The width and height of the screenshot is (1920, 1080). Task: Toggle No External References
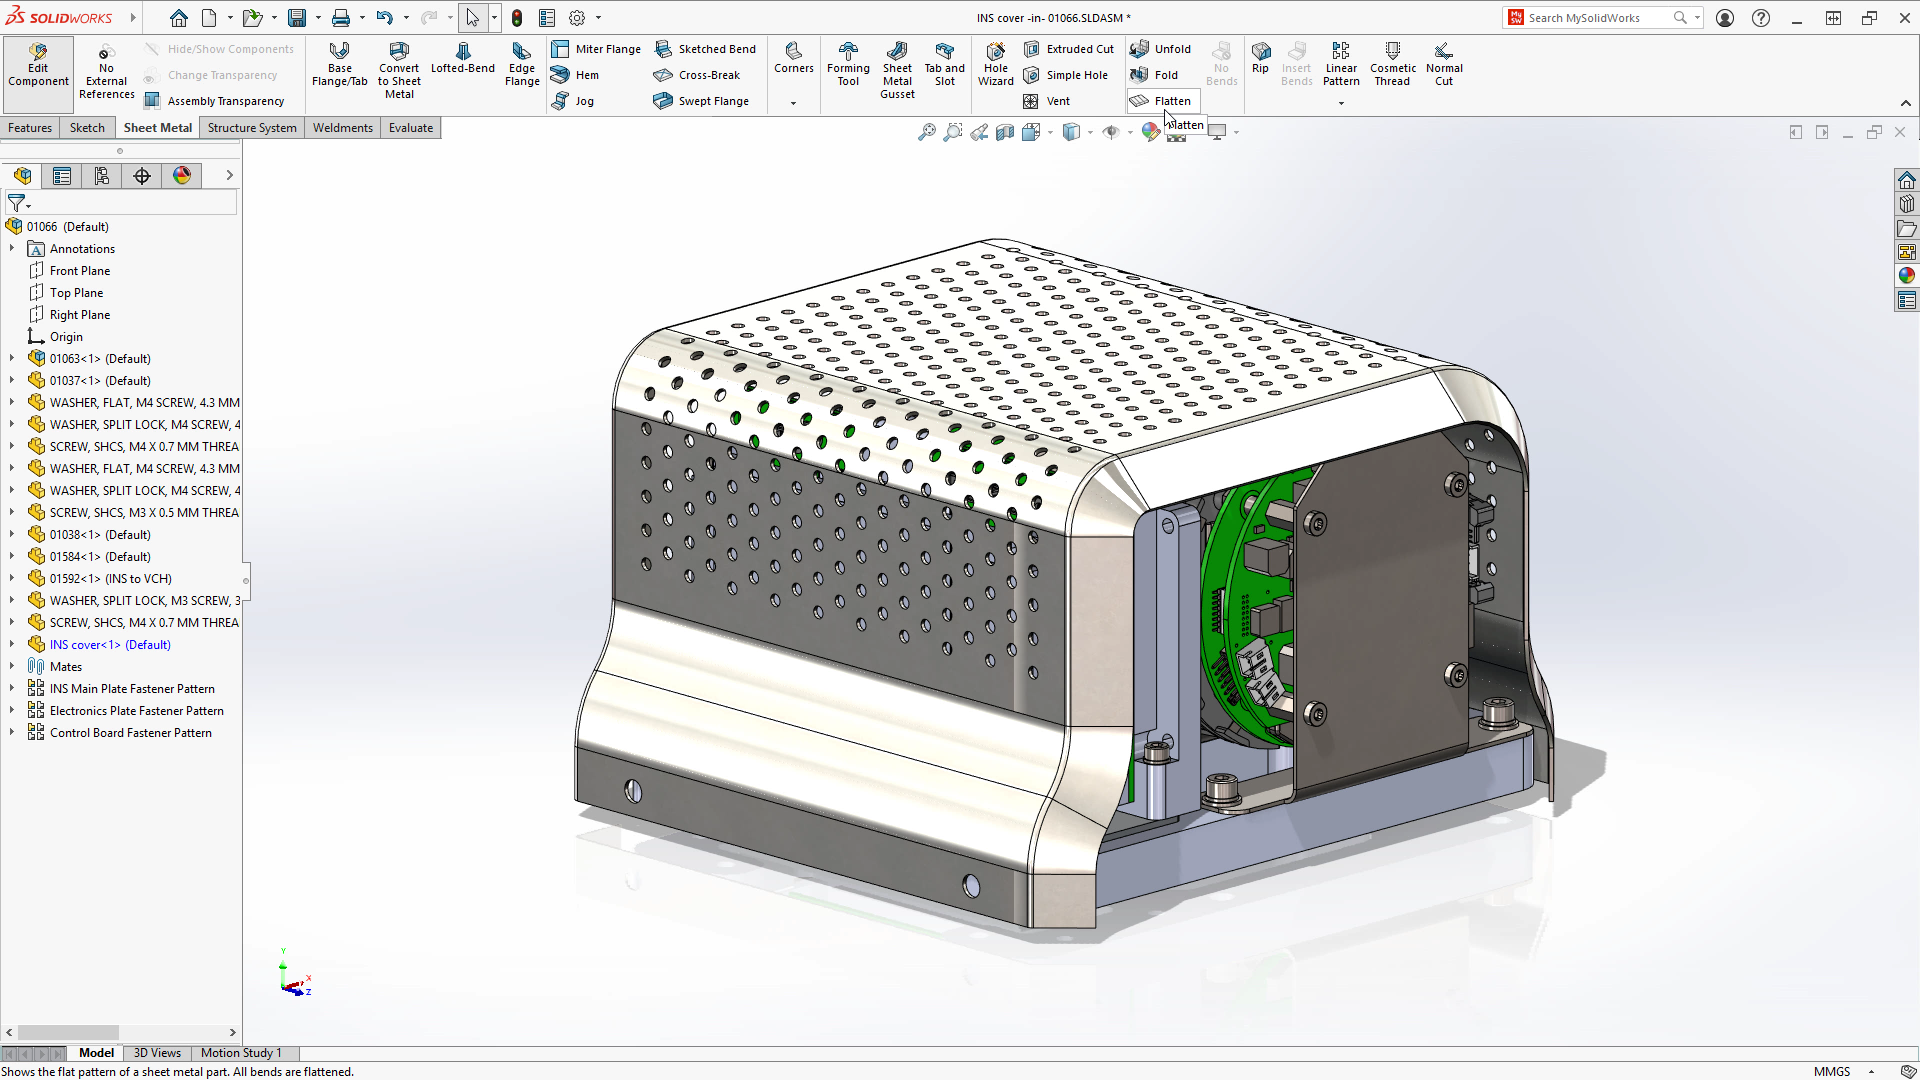click(106, 70)
